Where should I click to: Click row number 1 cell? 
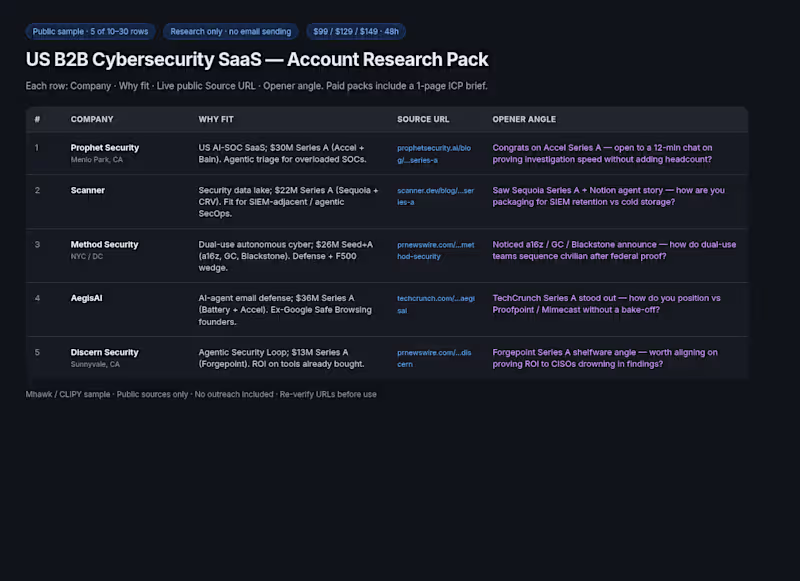[x=37, y=148]
